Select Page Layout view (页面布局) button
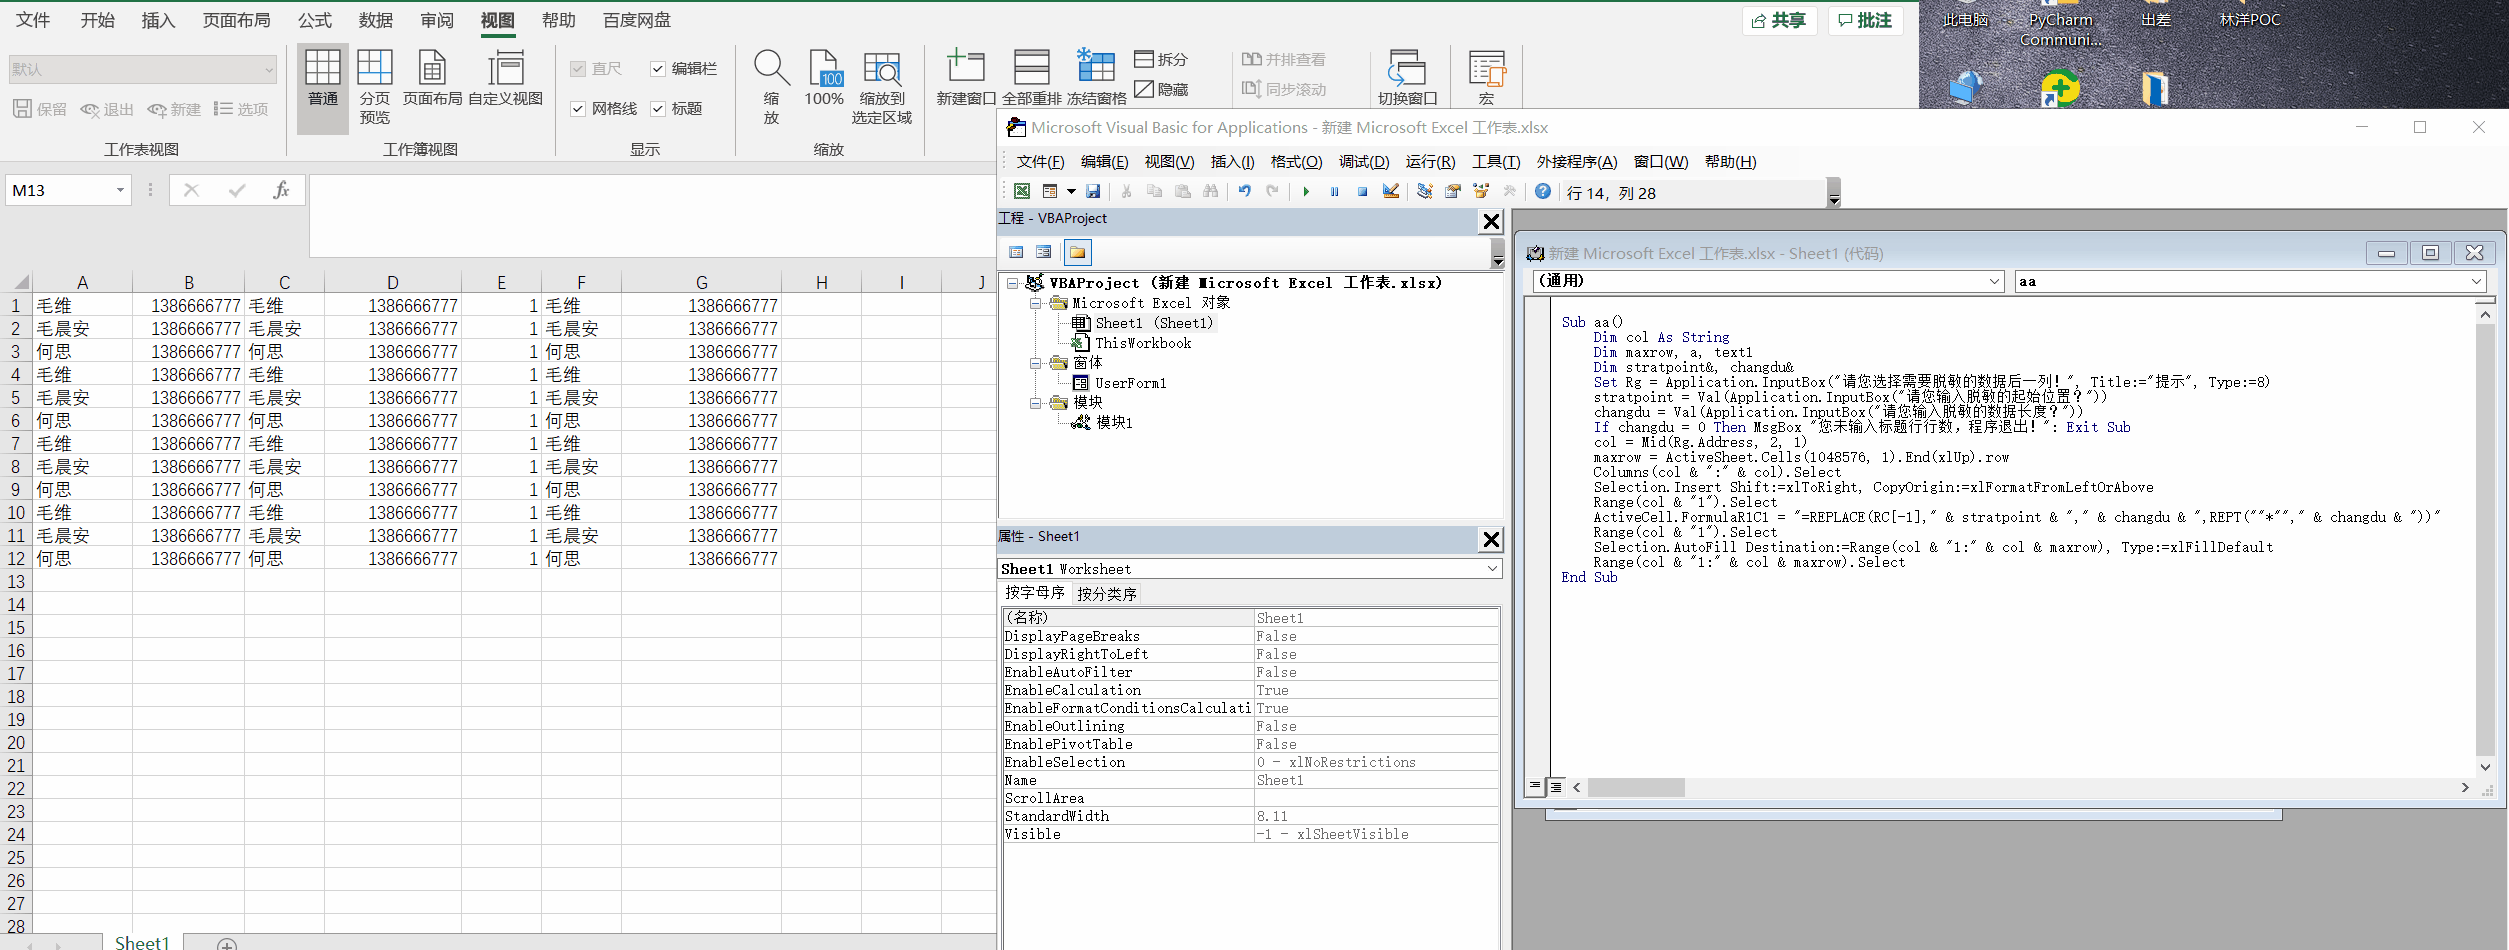Image resolution: width=2509 pixels, height=950 pixels. tap(432, 78)
